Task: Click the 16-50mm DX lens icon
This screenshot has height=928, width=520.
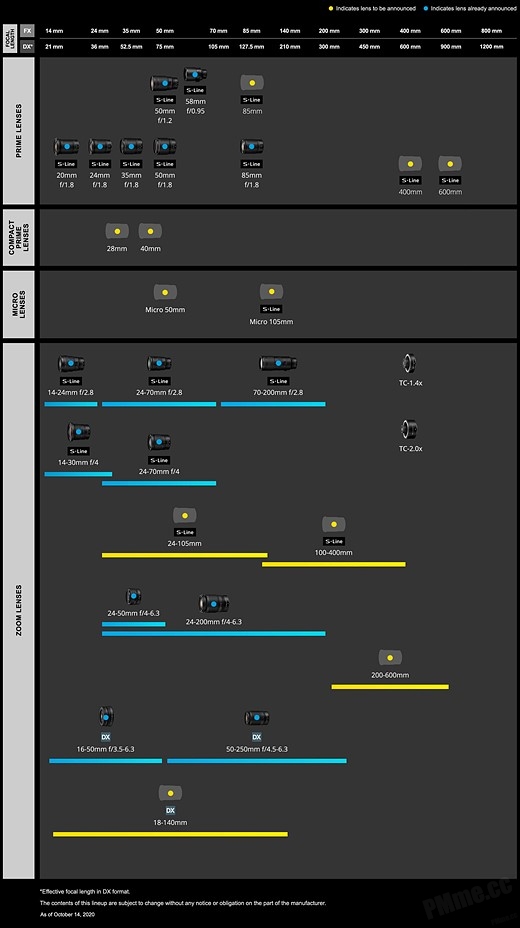Action: (106, 717)
